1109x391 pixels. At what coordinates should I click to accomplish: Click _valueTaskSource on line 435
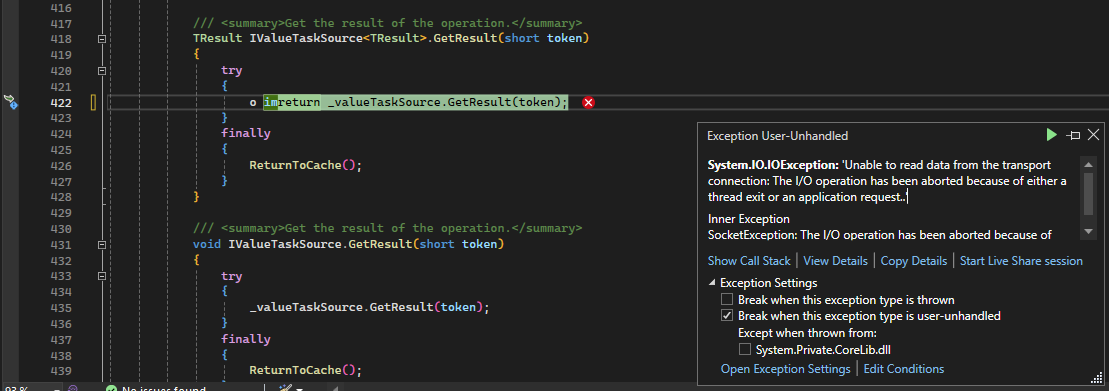(x=306, y=308)
